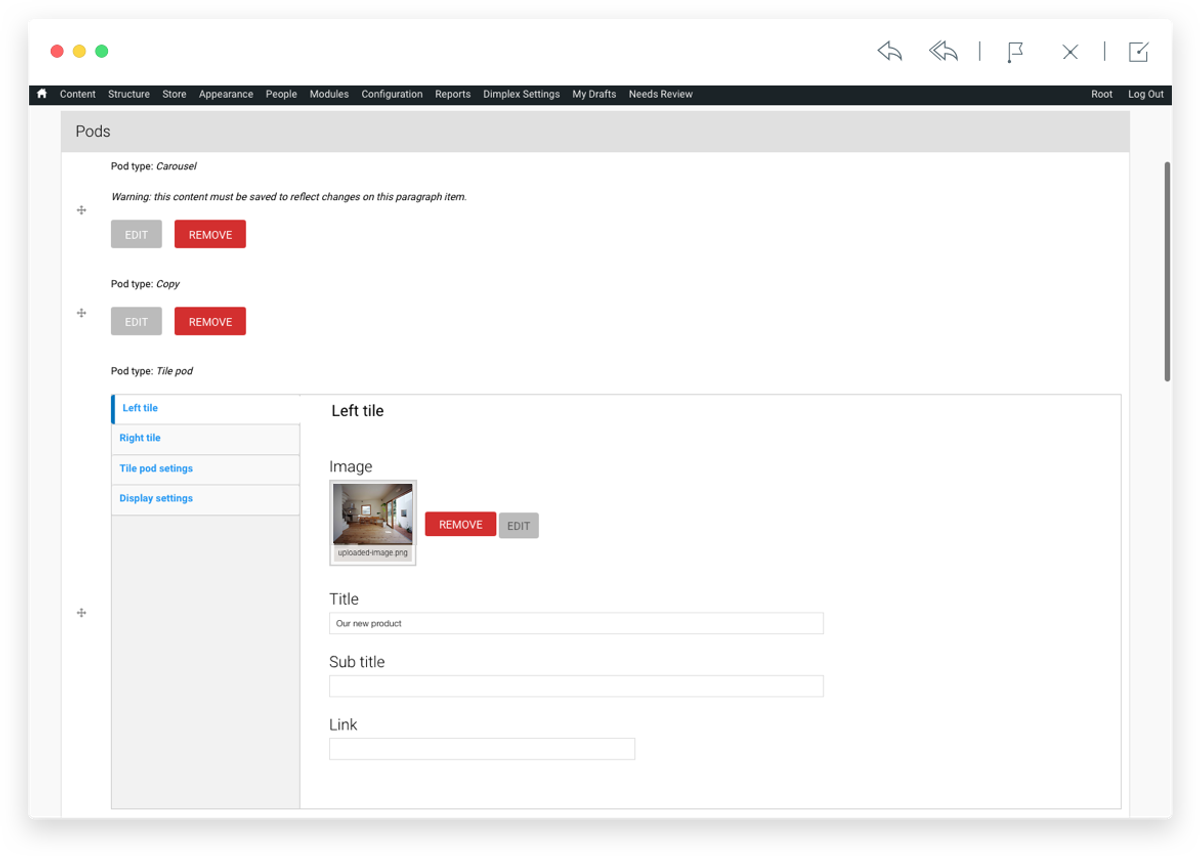Click the page vertical scrollbar
Image resolution: width=1200 pixels, height=856 pixels.
[1167, 272]
